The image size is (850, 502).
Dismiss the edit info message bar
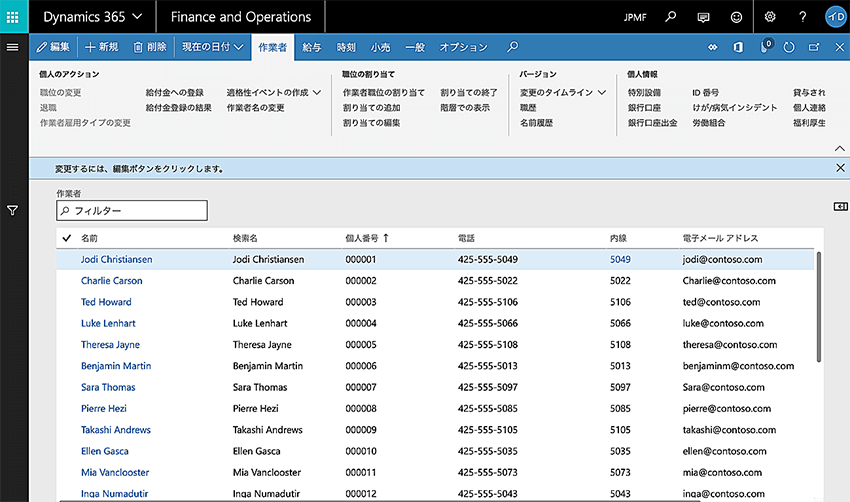point(840,168)
